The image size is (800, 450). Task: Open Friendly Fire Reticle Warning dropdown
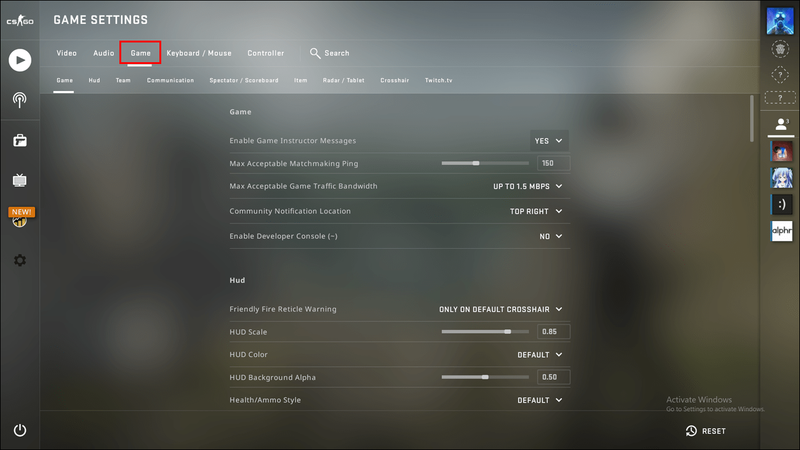click(501, 309)
